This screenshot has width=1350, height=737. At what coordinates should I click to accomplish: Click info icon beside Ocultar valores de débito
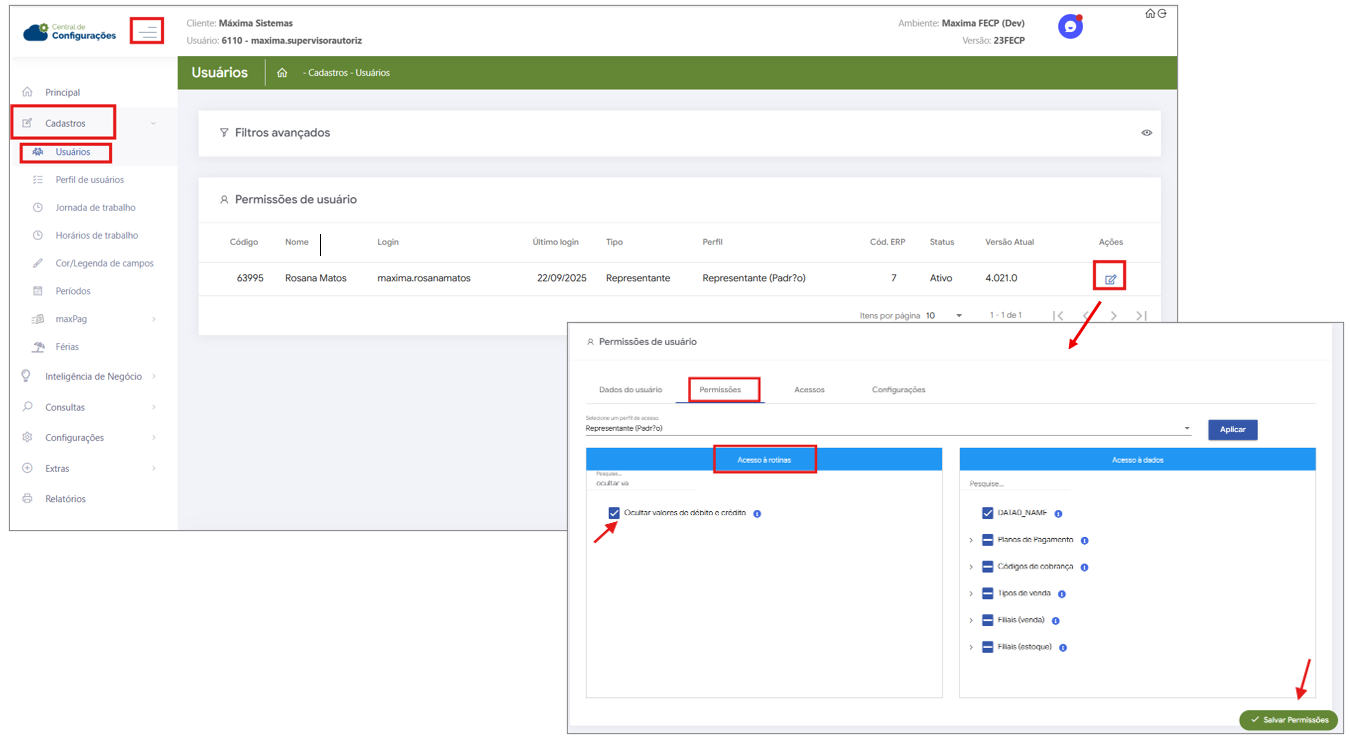[757, 514]
